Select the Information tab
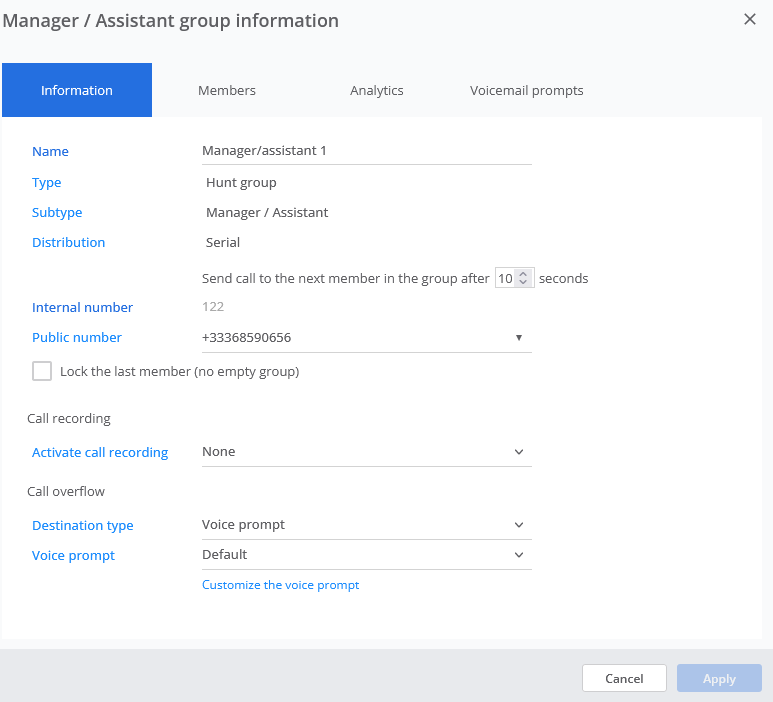The width and height of the screenshot is (773, 702). (x=77, y=90)
